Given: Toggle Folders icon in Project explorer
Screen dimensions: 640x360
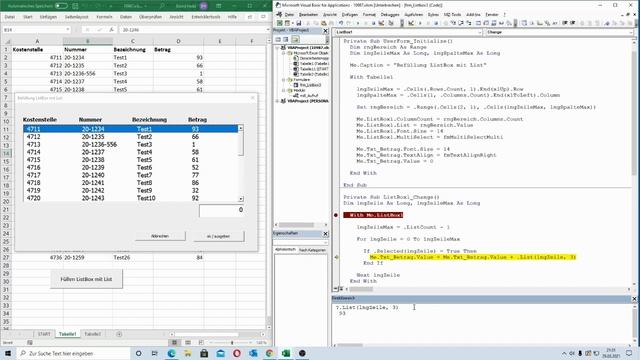Looking at the screenshot, I should click(x=295, y=39).
